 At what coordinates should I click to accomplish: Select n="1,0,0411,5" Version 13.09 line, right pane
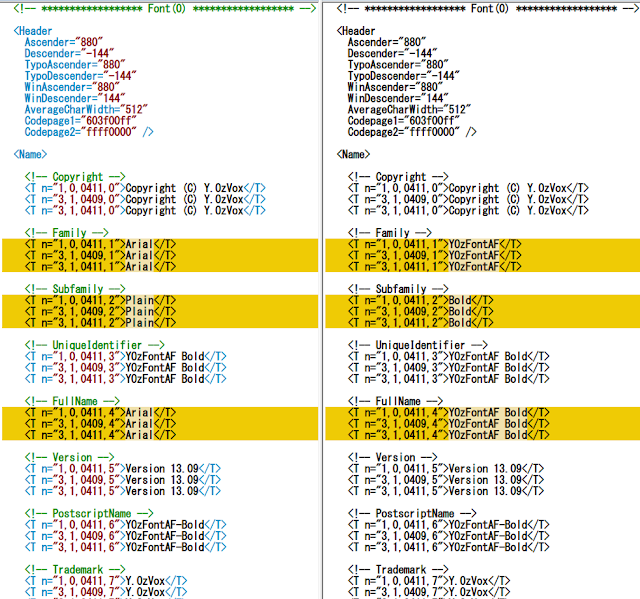[x=446, y=469]
